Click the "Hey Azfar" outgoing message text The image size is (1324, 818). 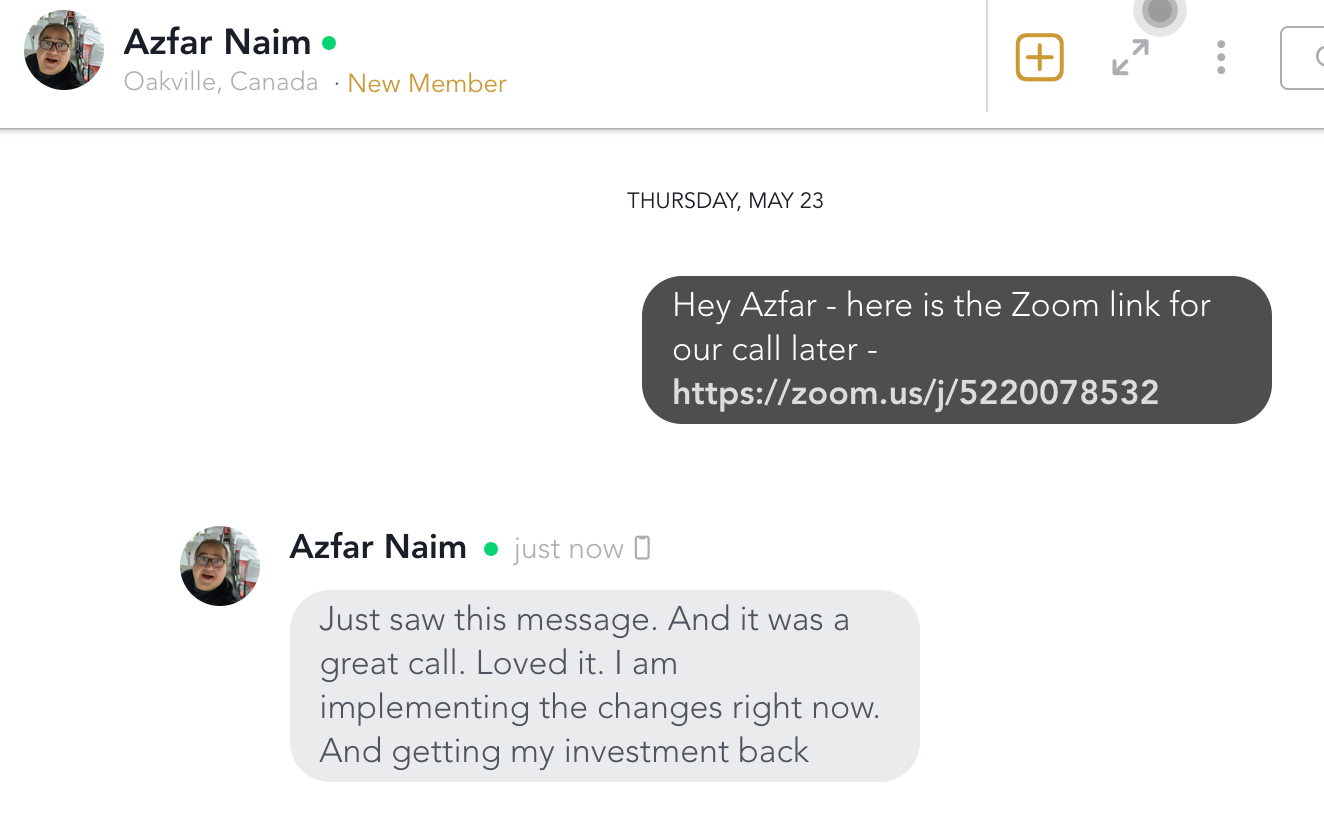tap(941, 305)
